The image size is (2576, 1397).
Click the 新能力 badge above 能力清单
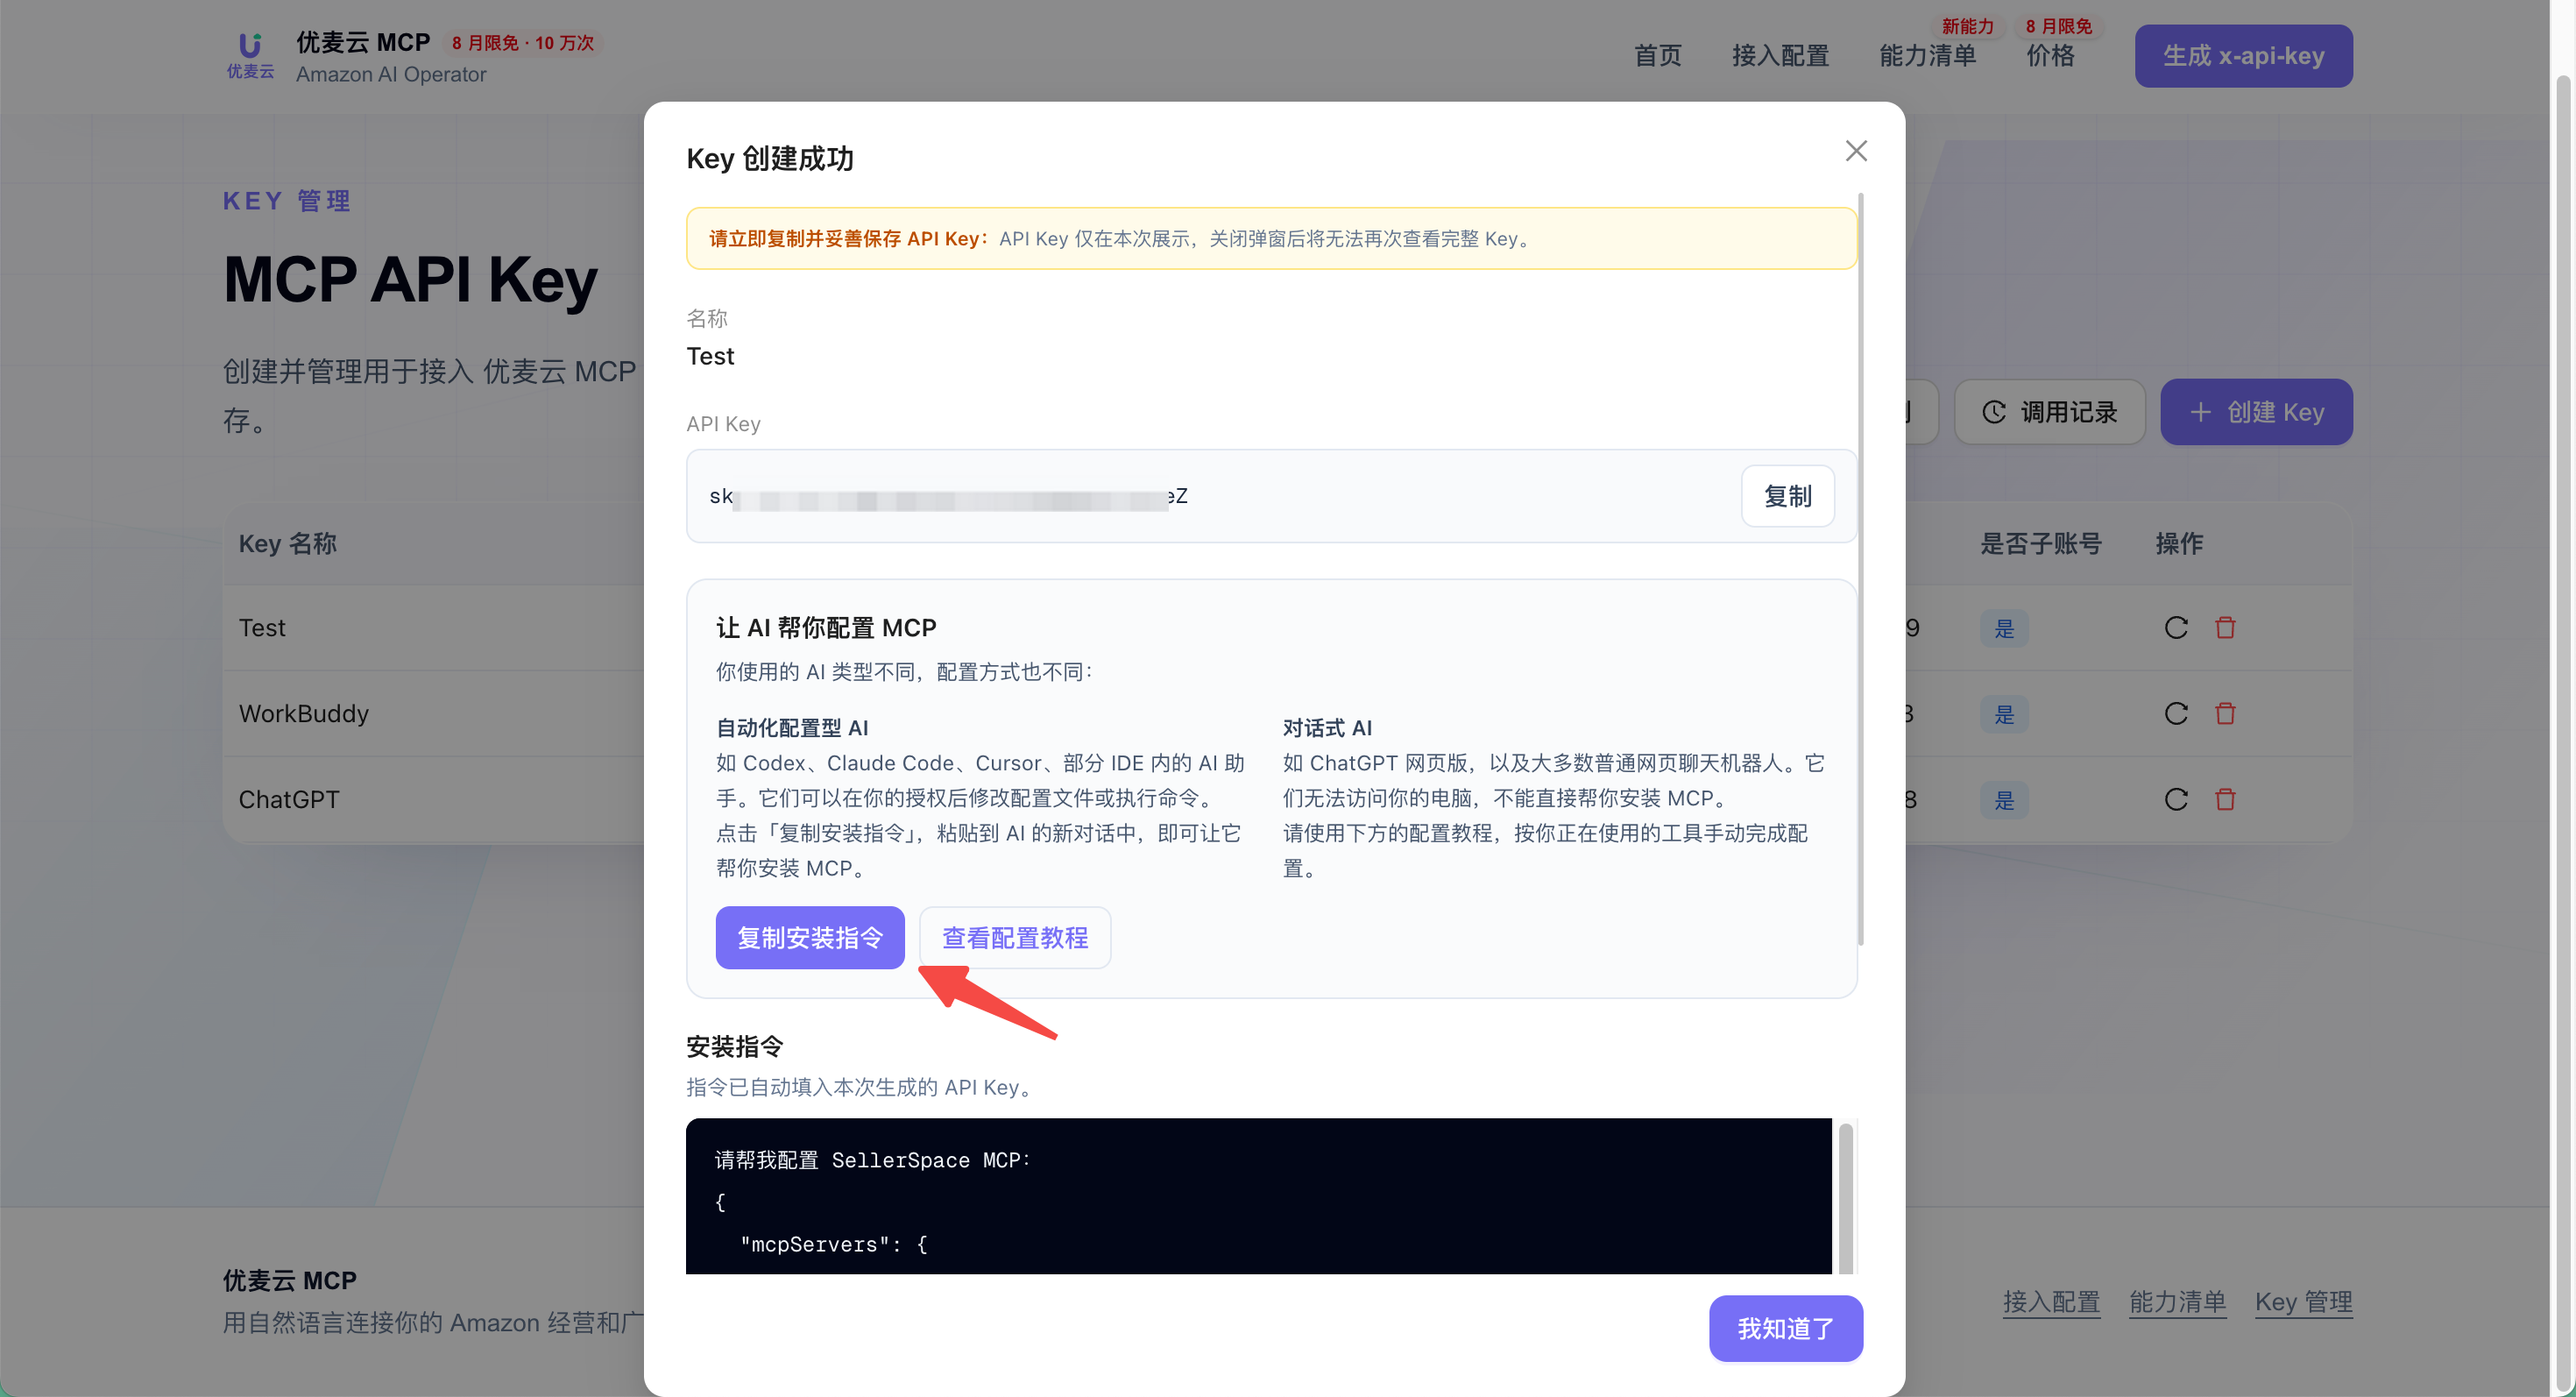1967,26
